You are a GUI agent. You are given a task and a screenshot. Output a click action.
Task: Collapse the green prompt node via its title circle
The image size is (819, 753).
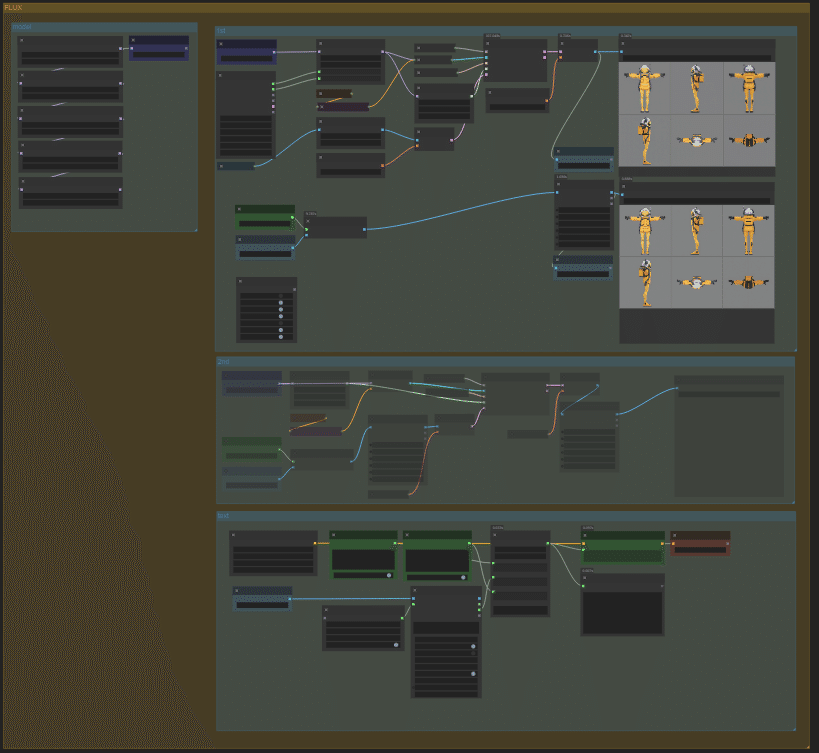tap(240, 209)
